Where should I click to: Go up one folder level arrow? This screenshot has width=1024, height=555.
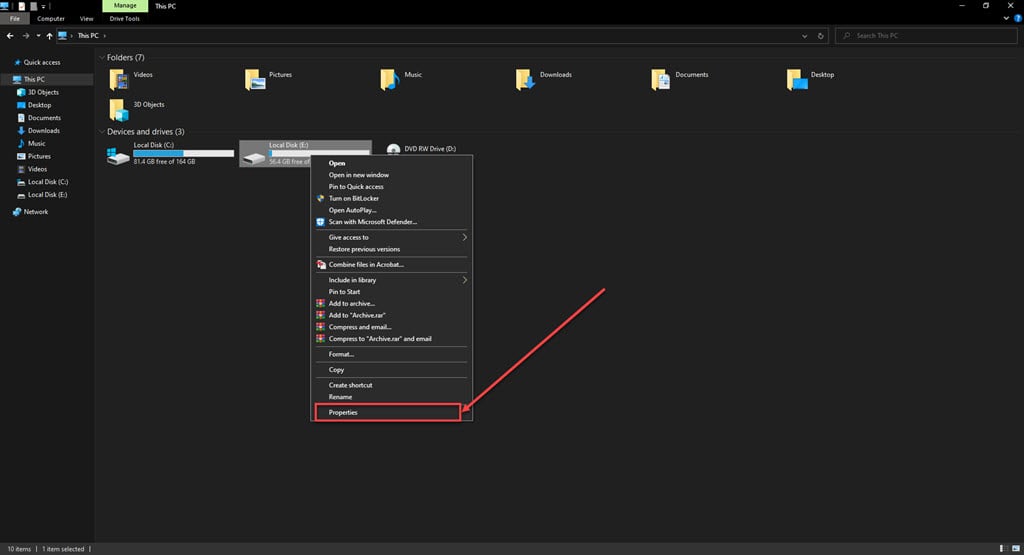point(49,36)
